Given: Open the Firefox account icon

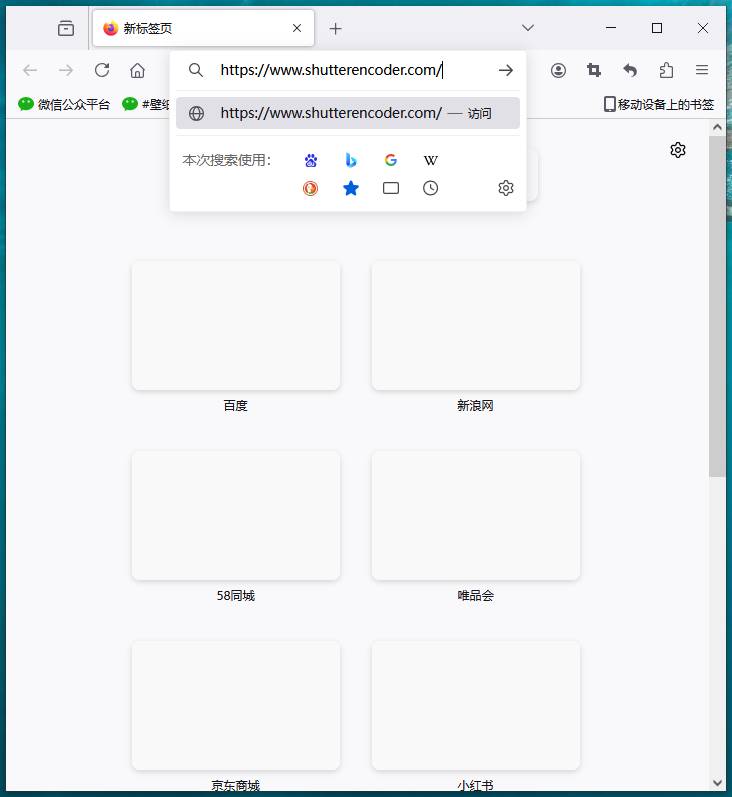Looking at the screenshot, I should 558,70.
